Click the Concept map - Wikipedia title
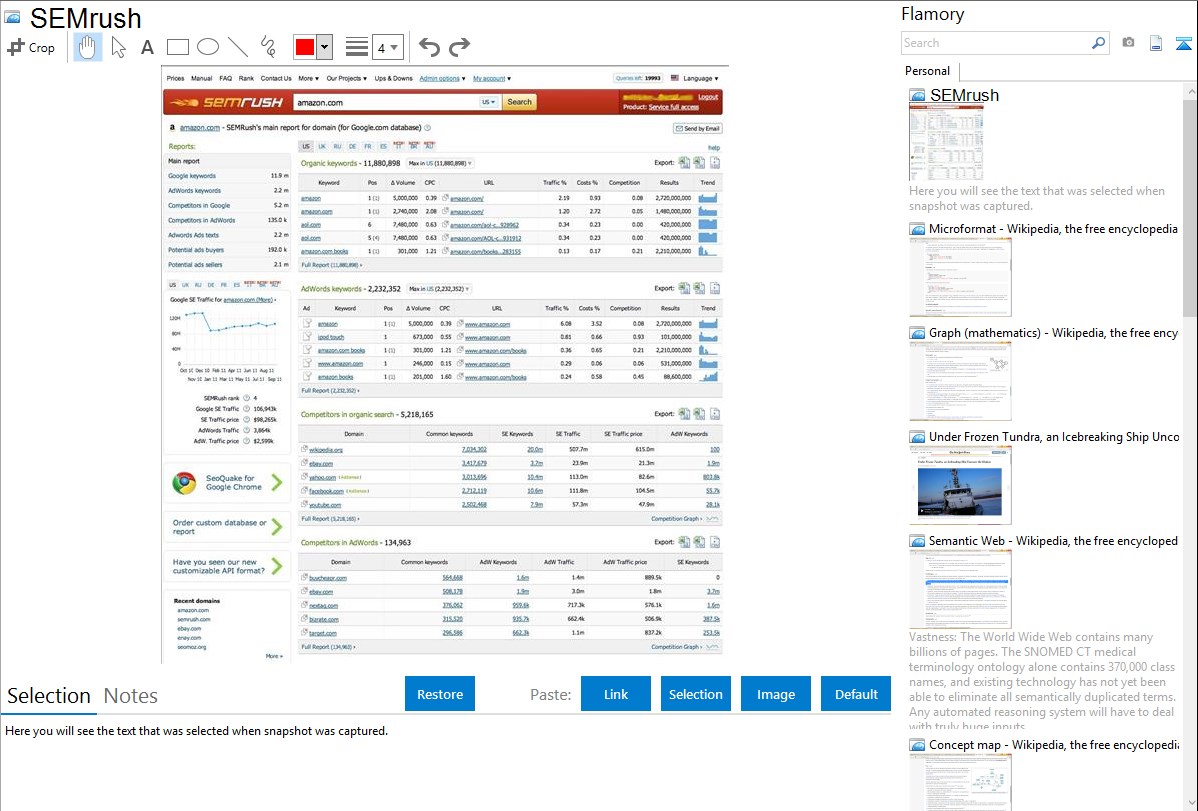The width and height of the screenshot is (1198, 811). pyautogui.click(x=1054, y=745)
